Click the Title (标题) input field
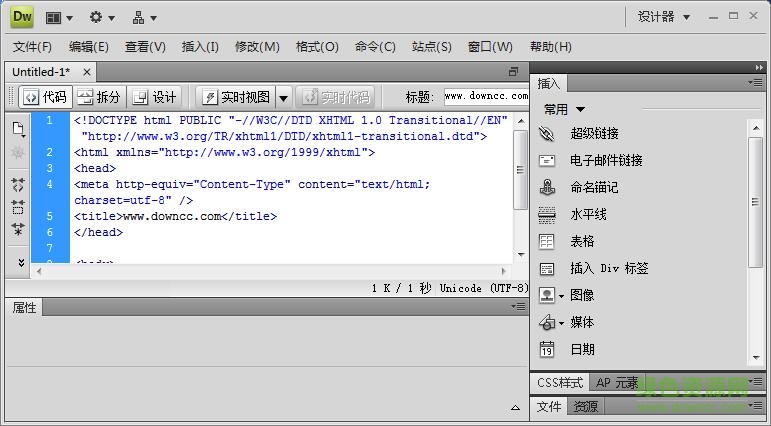This screenshot has width=771, height=426. pyautogui.click(x=486, y=96)
